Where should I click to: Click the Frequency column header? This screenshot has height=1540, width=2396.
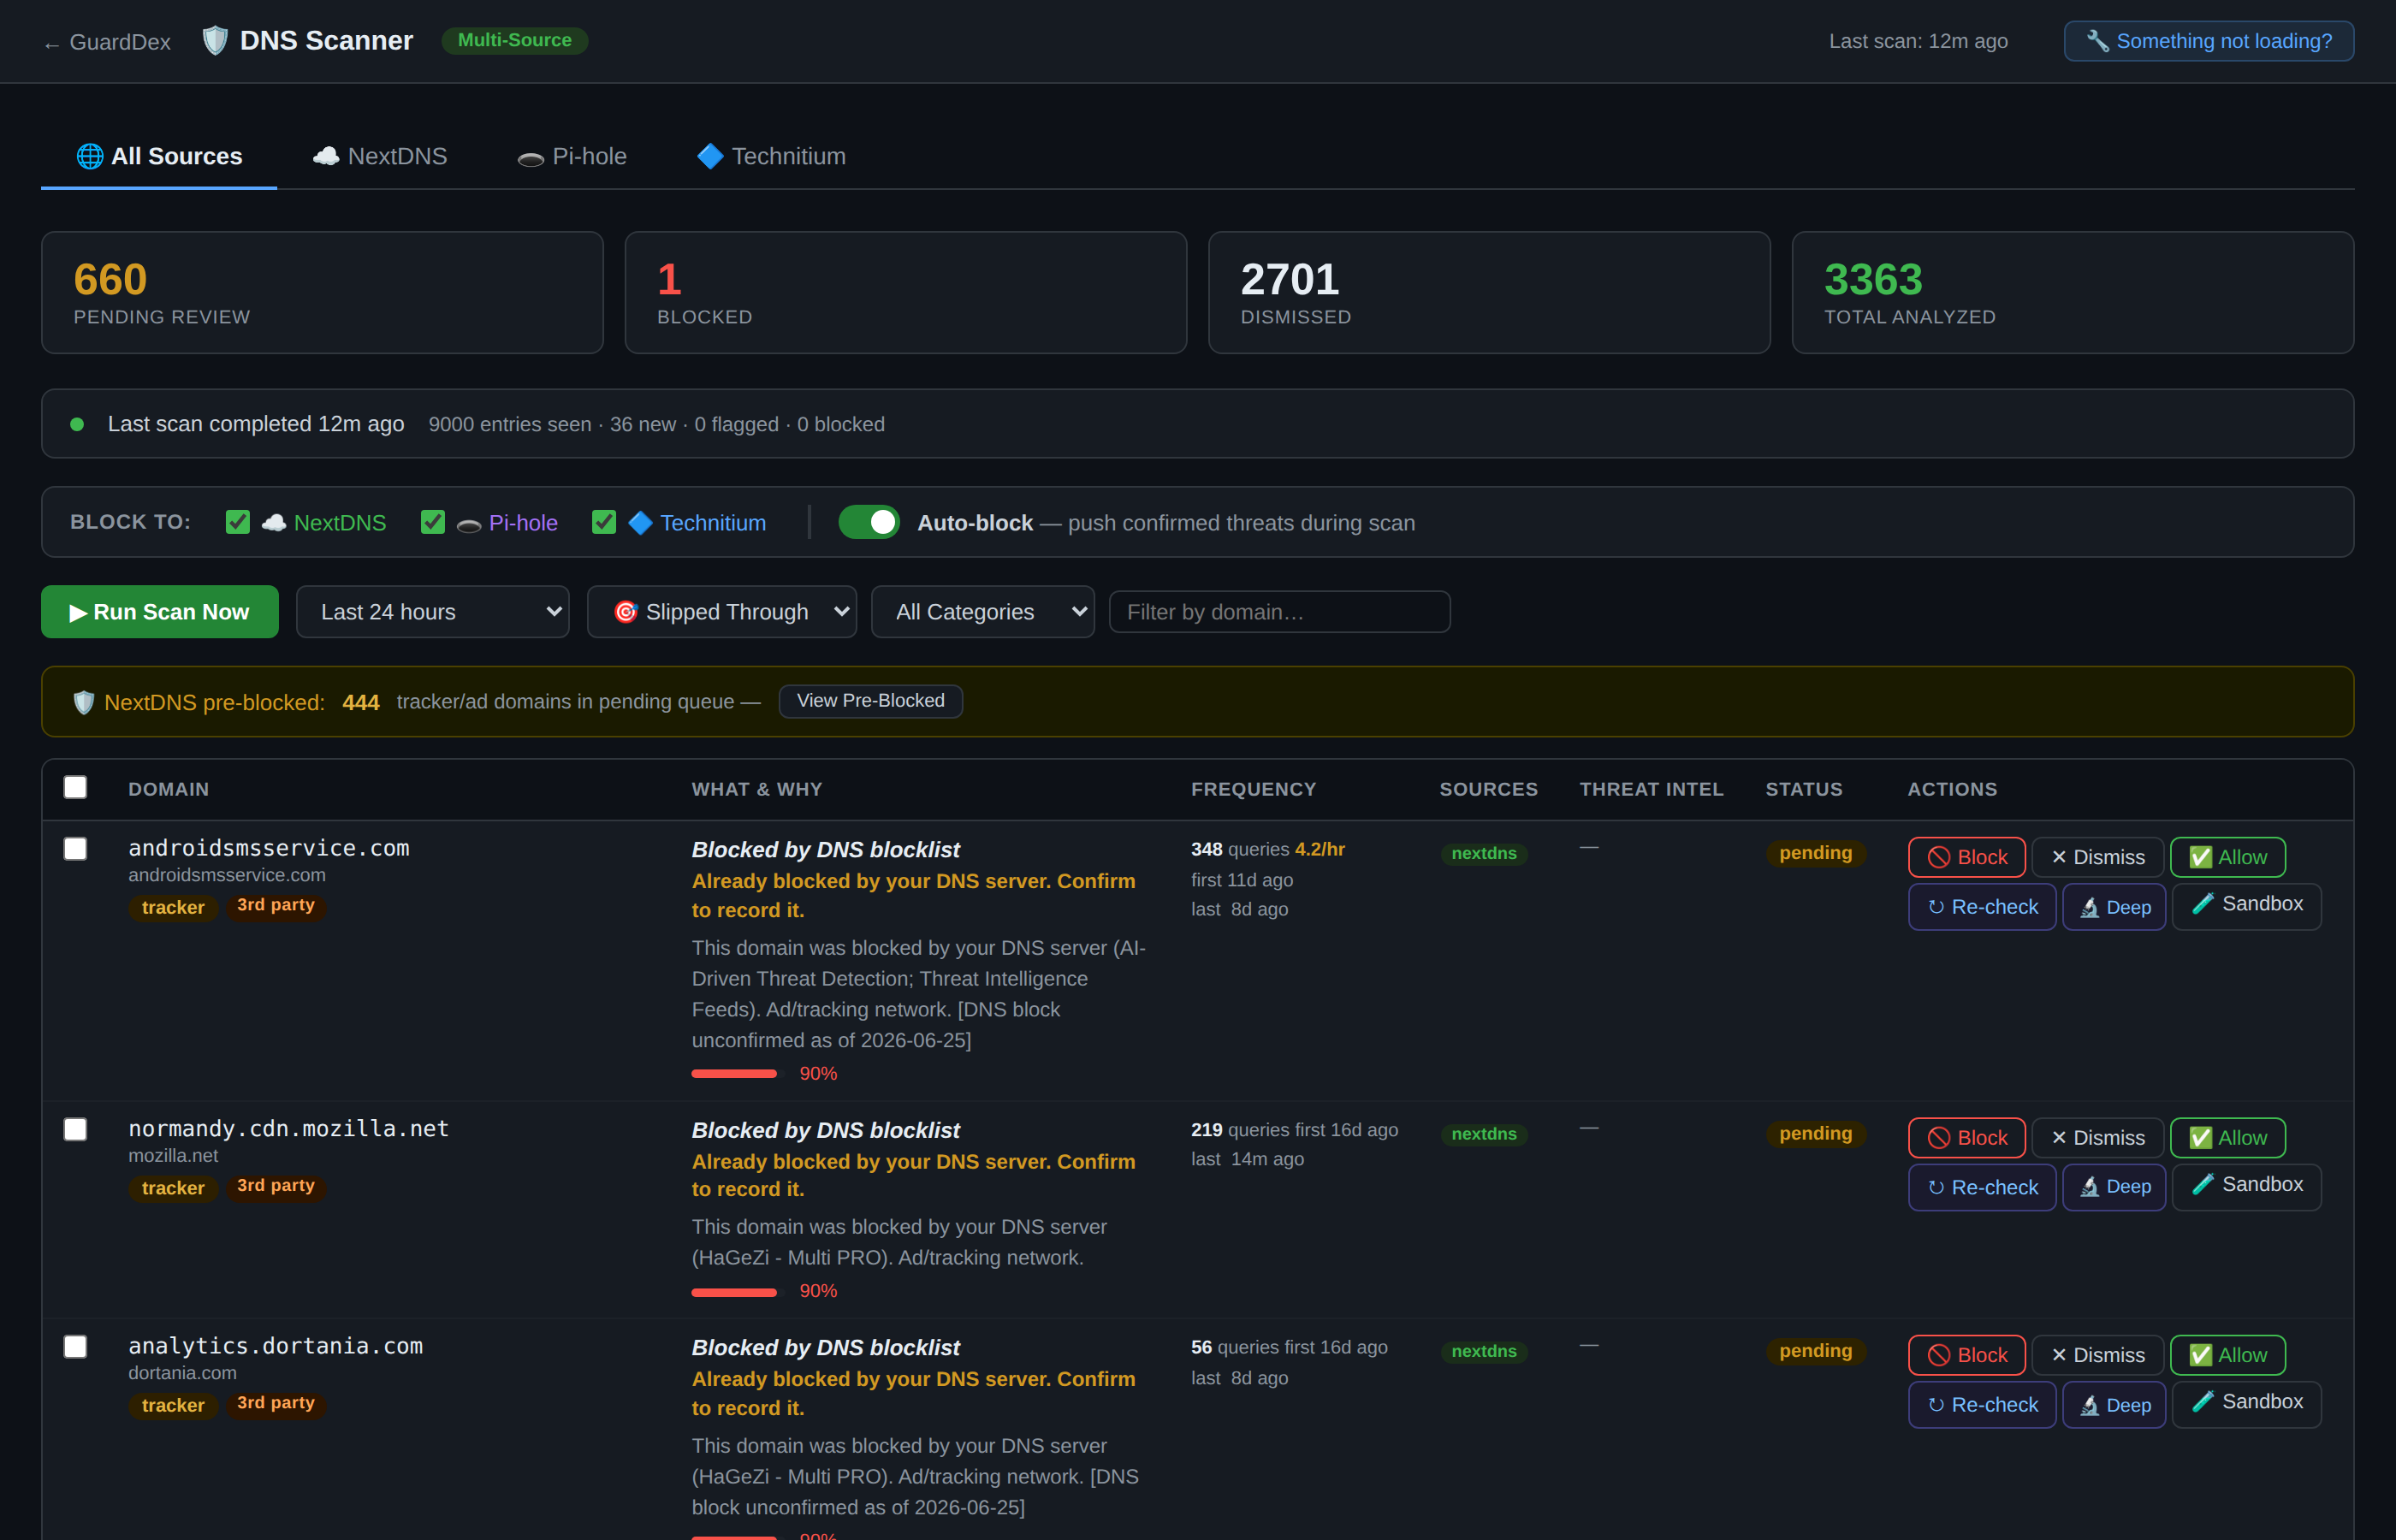tap(1253, 789)
